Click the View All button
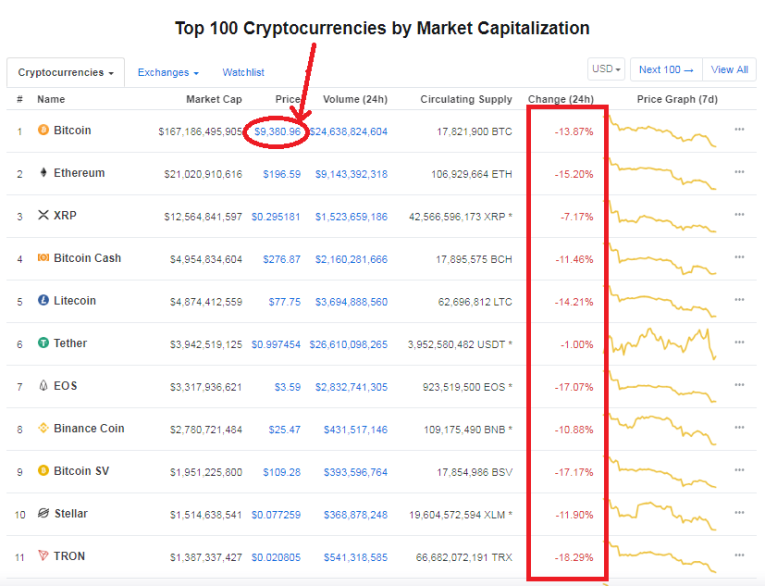Screen dimensions: 765x586 (729, 69)
